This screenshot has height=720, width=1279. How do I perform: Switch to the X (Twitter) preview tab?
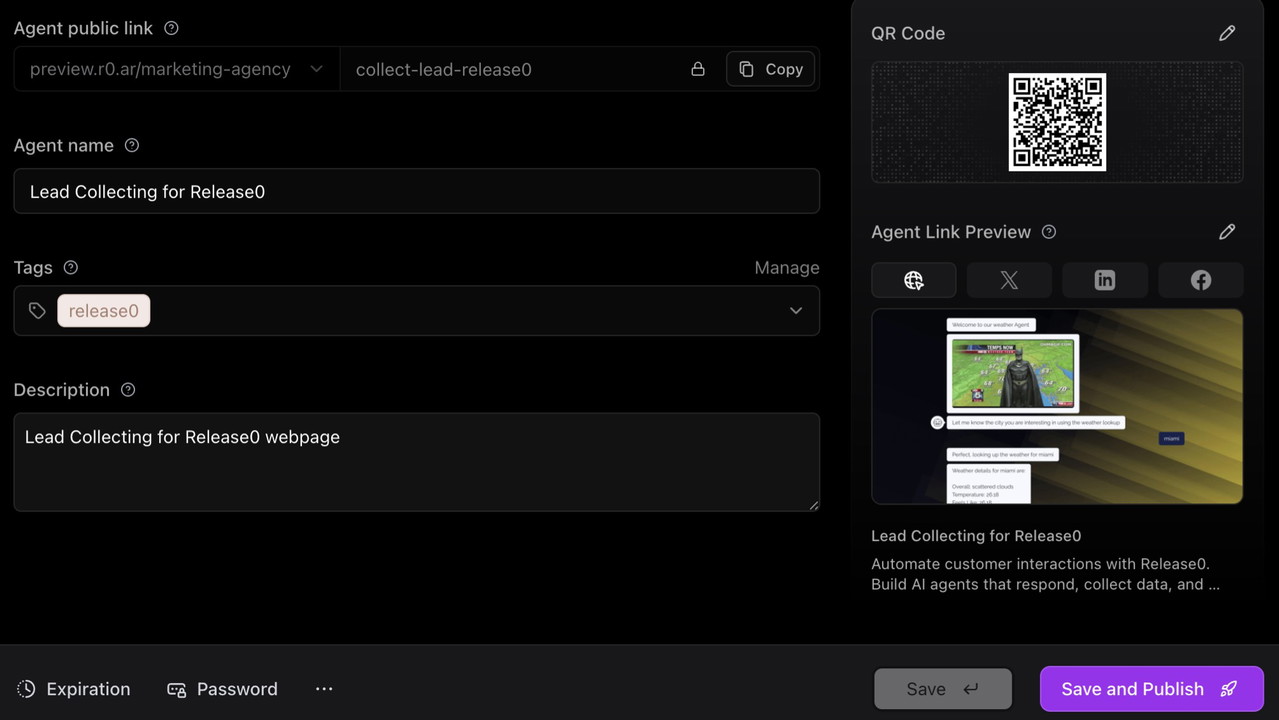[1009, 280]
